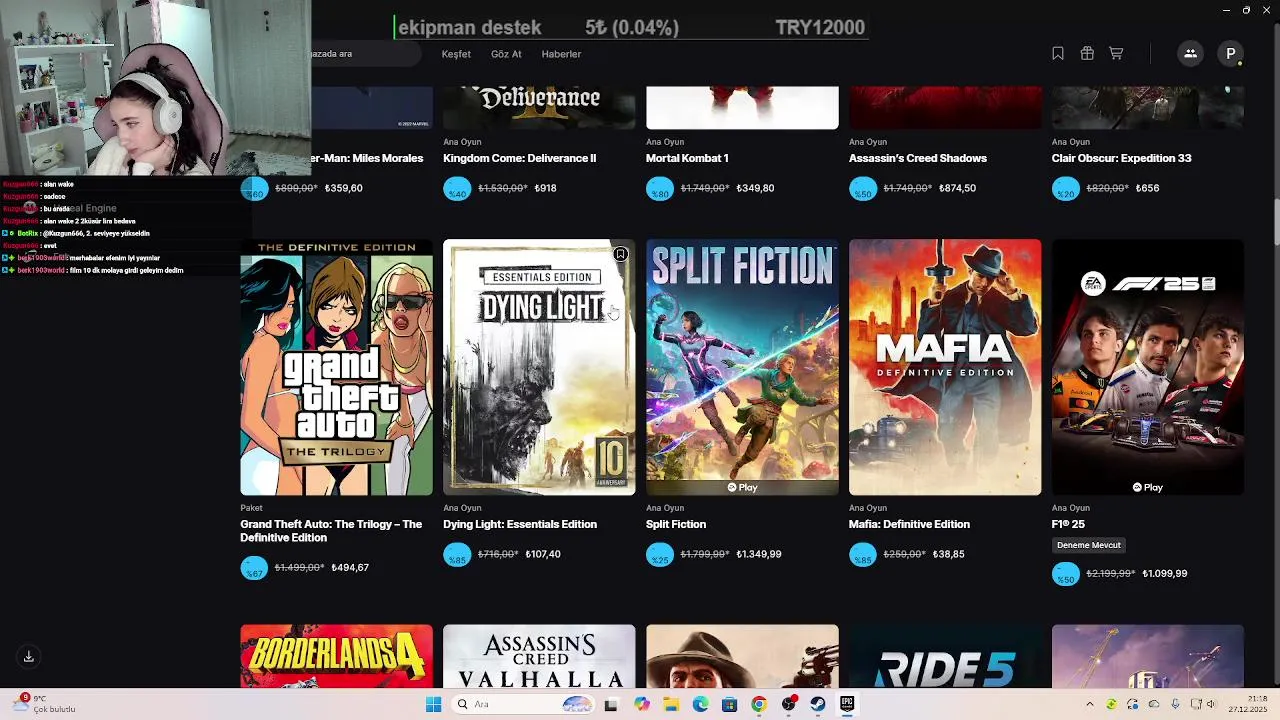
Task: Click the download icon at bottom left
Action: click(x=28, y=657)
